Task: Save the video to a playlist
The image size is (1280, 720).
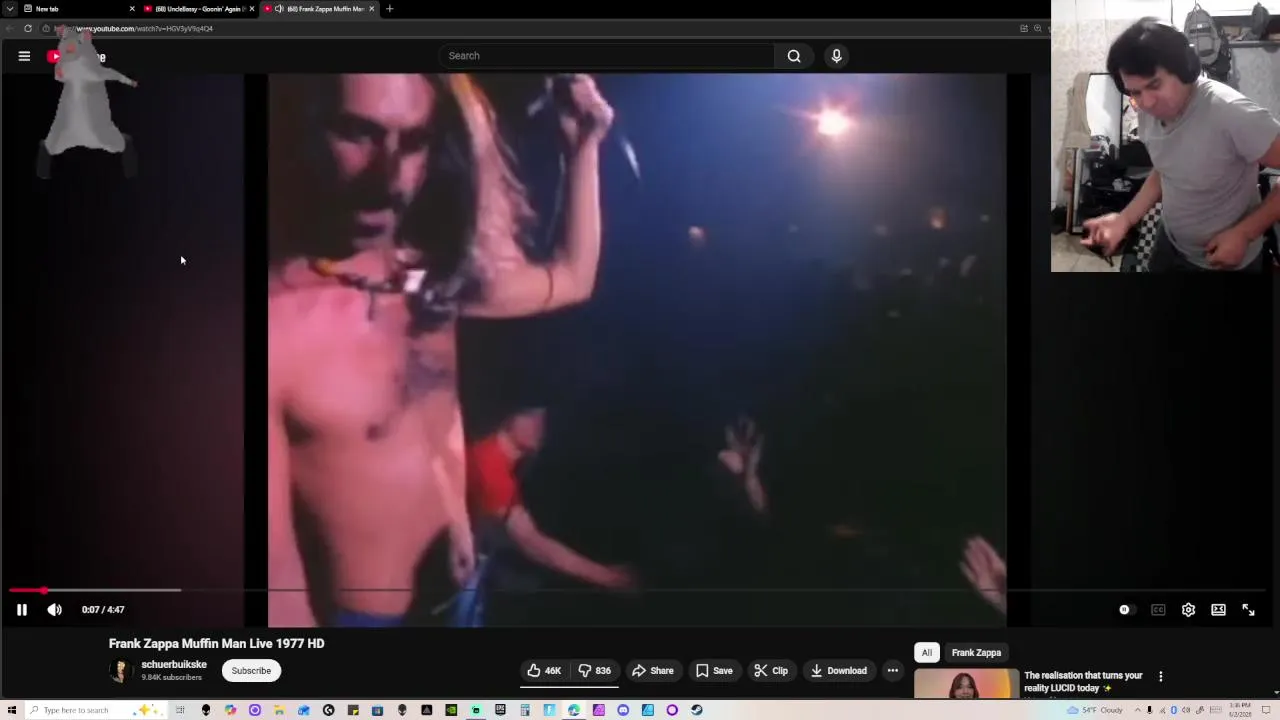Action: coord(714,671)
